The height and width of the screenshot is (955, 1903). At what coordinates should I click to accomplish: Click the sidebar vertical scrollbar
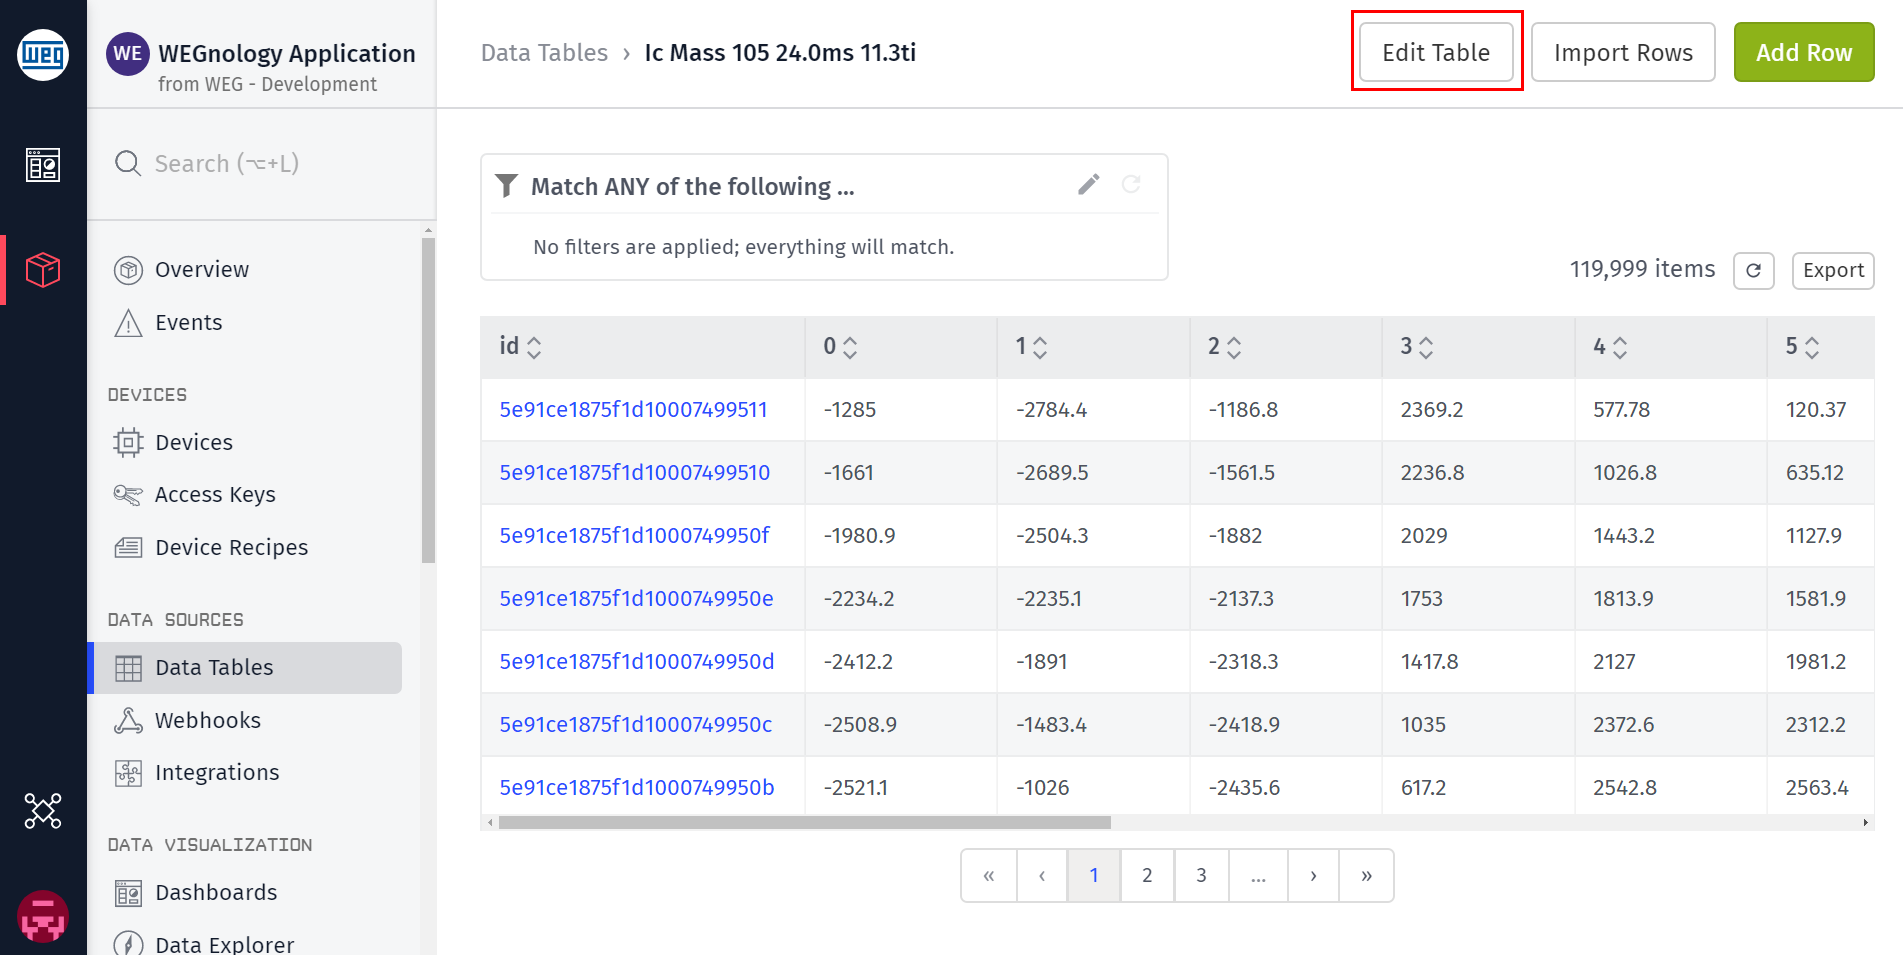coord(428,400)
